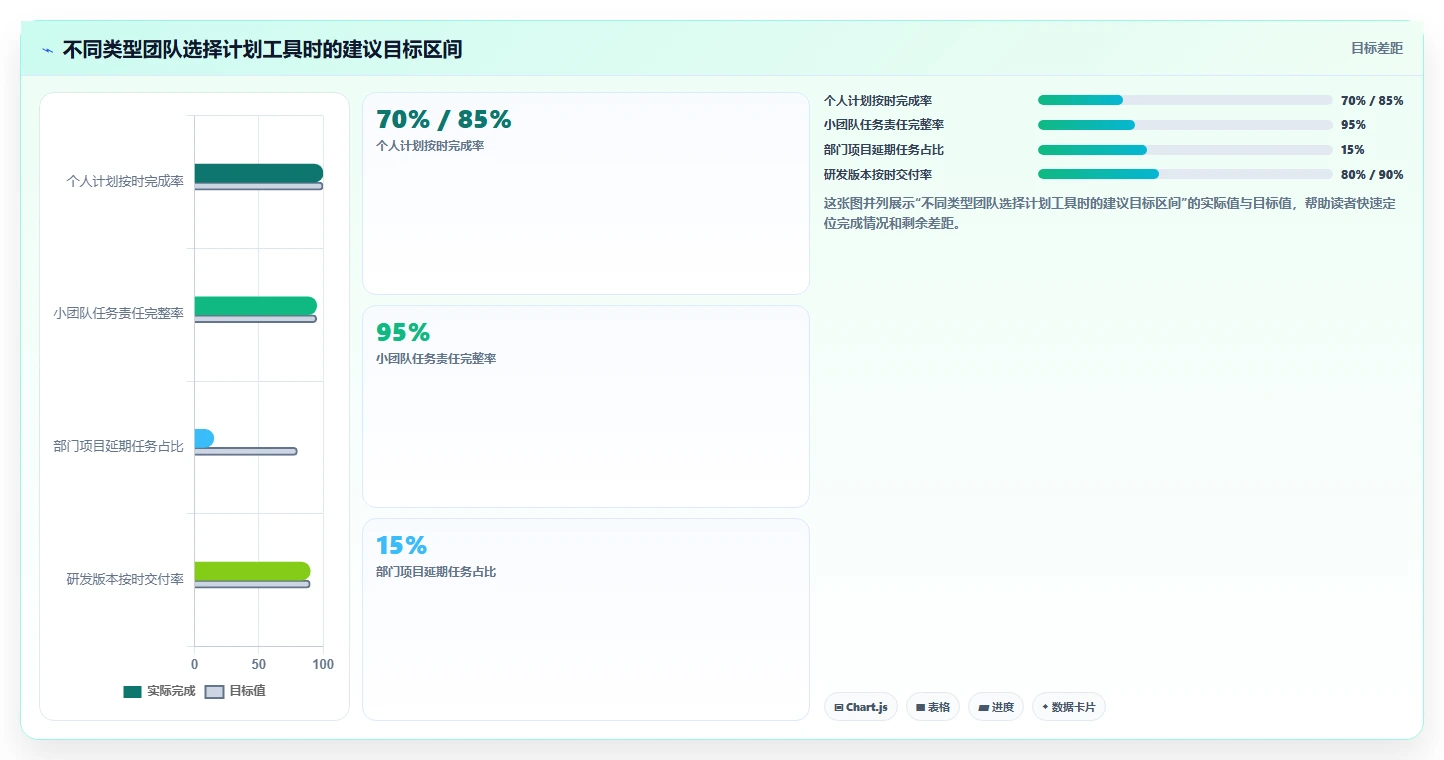Select the 进度 tag chip

tap(996, 707)
